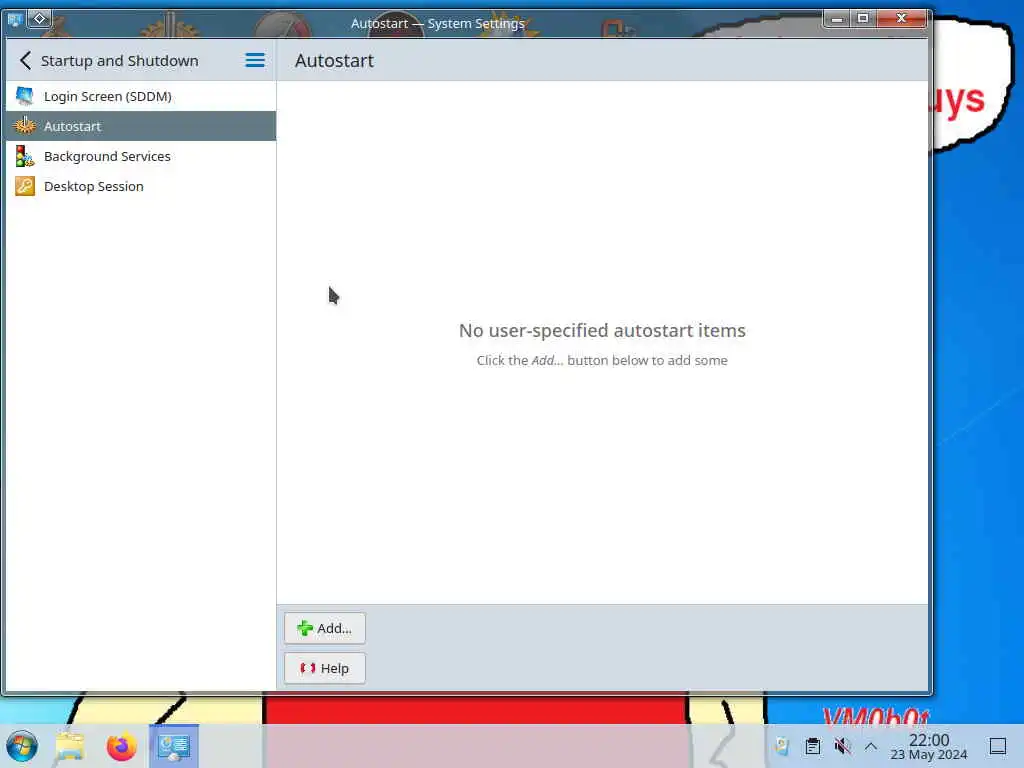The image size is (1024, 768).
Task: Close the System Settings window
Action: (x=901, y=18)
